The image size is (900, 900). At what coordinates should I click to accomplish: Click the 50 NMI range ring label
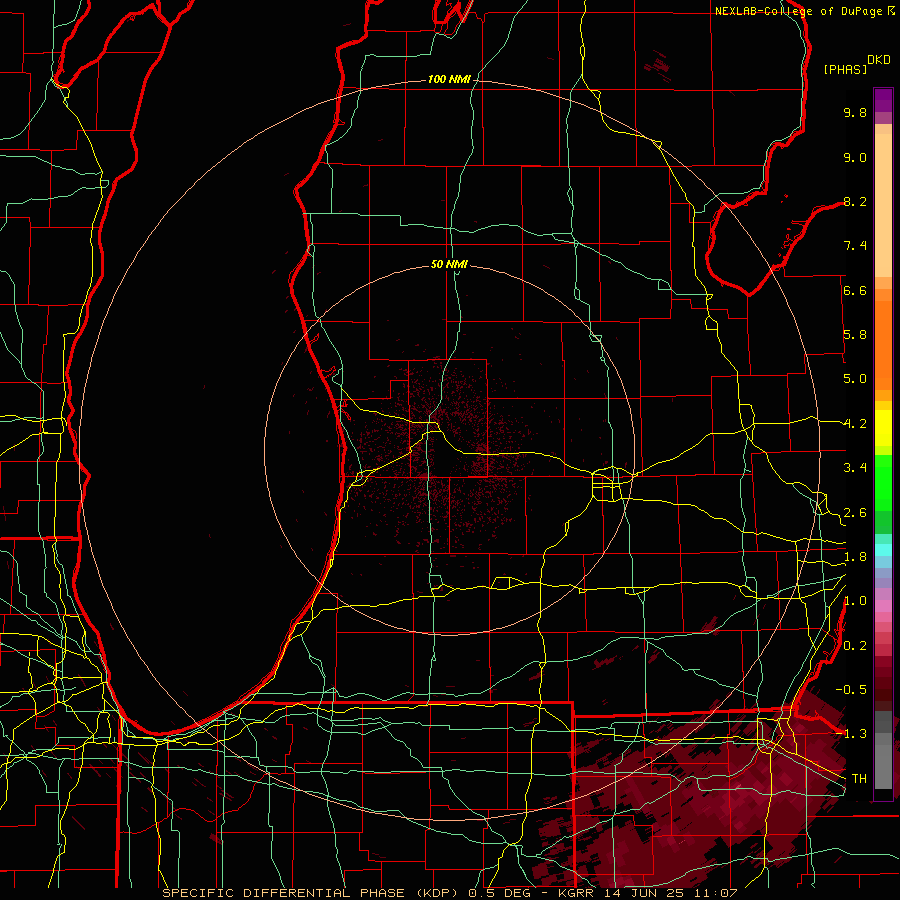(x=449, y=264)
